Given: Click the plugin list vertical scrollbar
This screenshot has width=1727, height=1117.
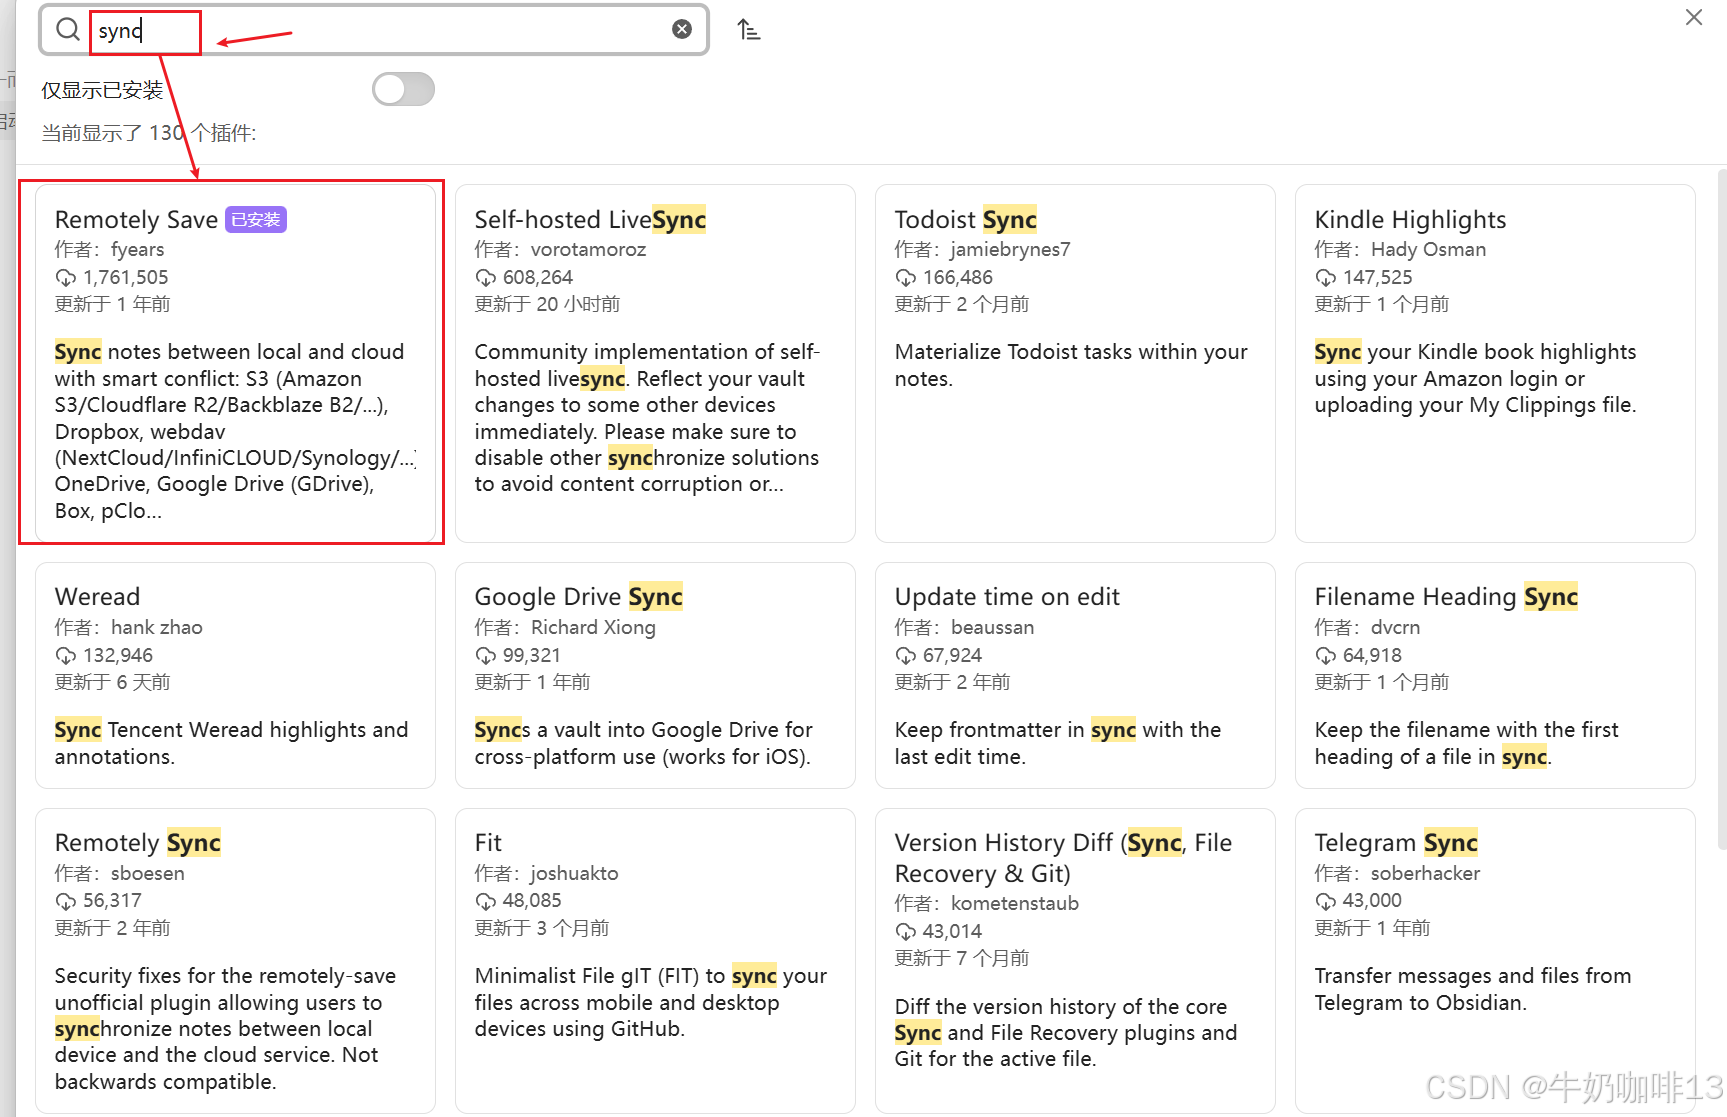Looking at the screenshot, I should pos(1721,510).
